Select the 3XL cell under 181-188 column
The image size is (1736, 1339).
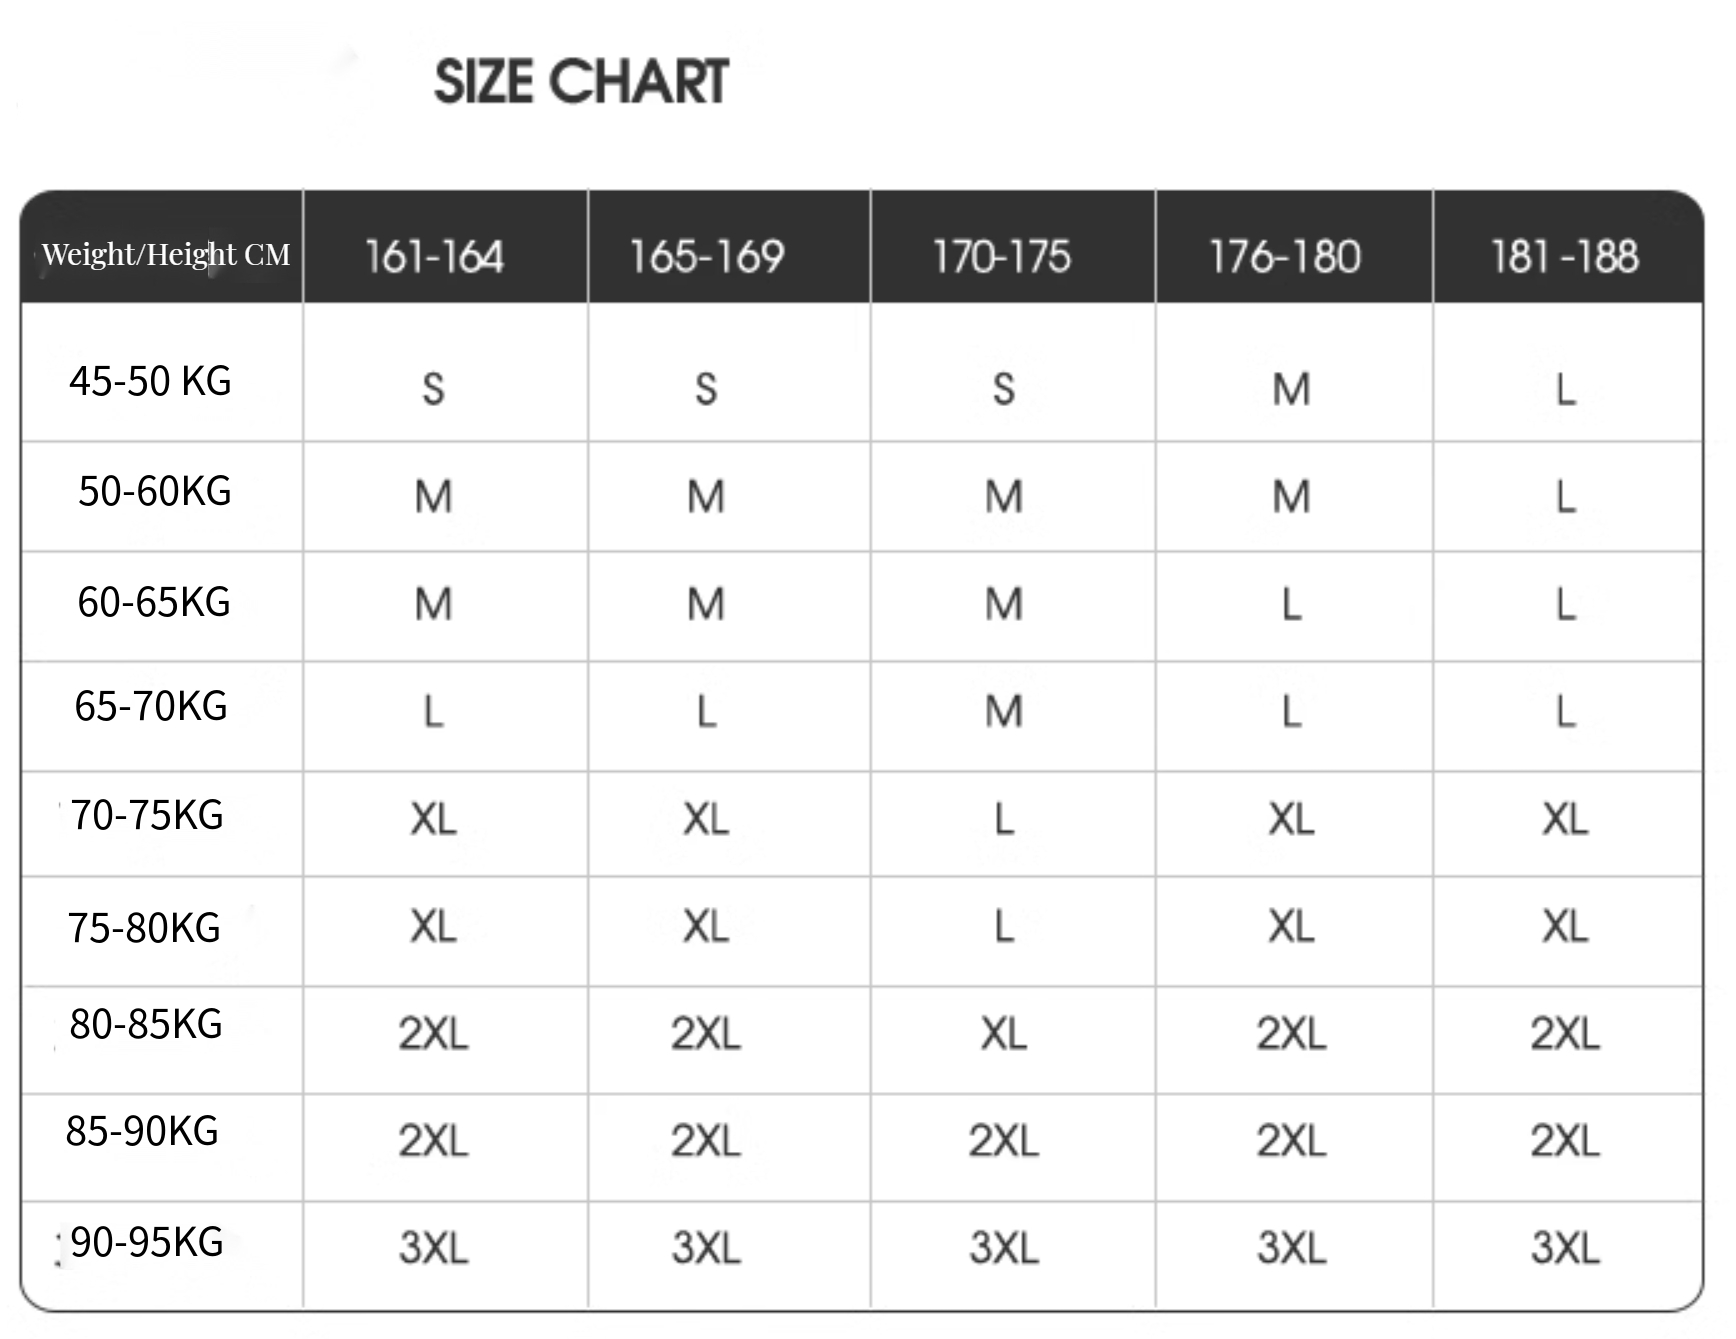tap(1565, 1248)
